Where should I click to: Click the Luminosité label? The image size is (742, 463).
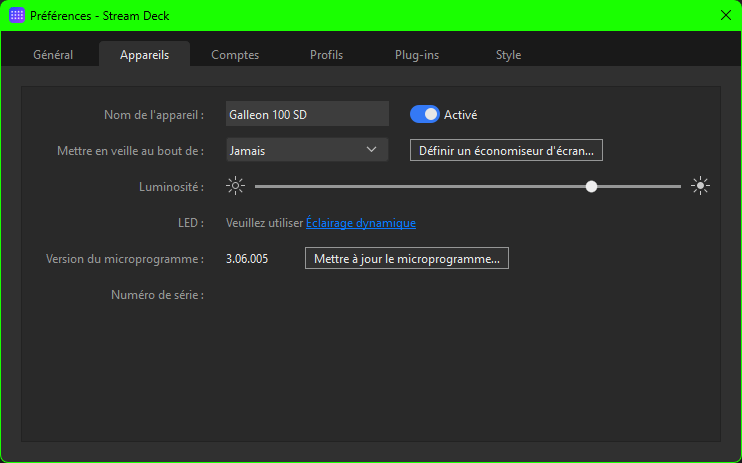(x=171, y=187)
